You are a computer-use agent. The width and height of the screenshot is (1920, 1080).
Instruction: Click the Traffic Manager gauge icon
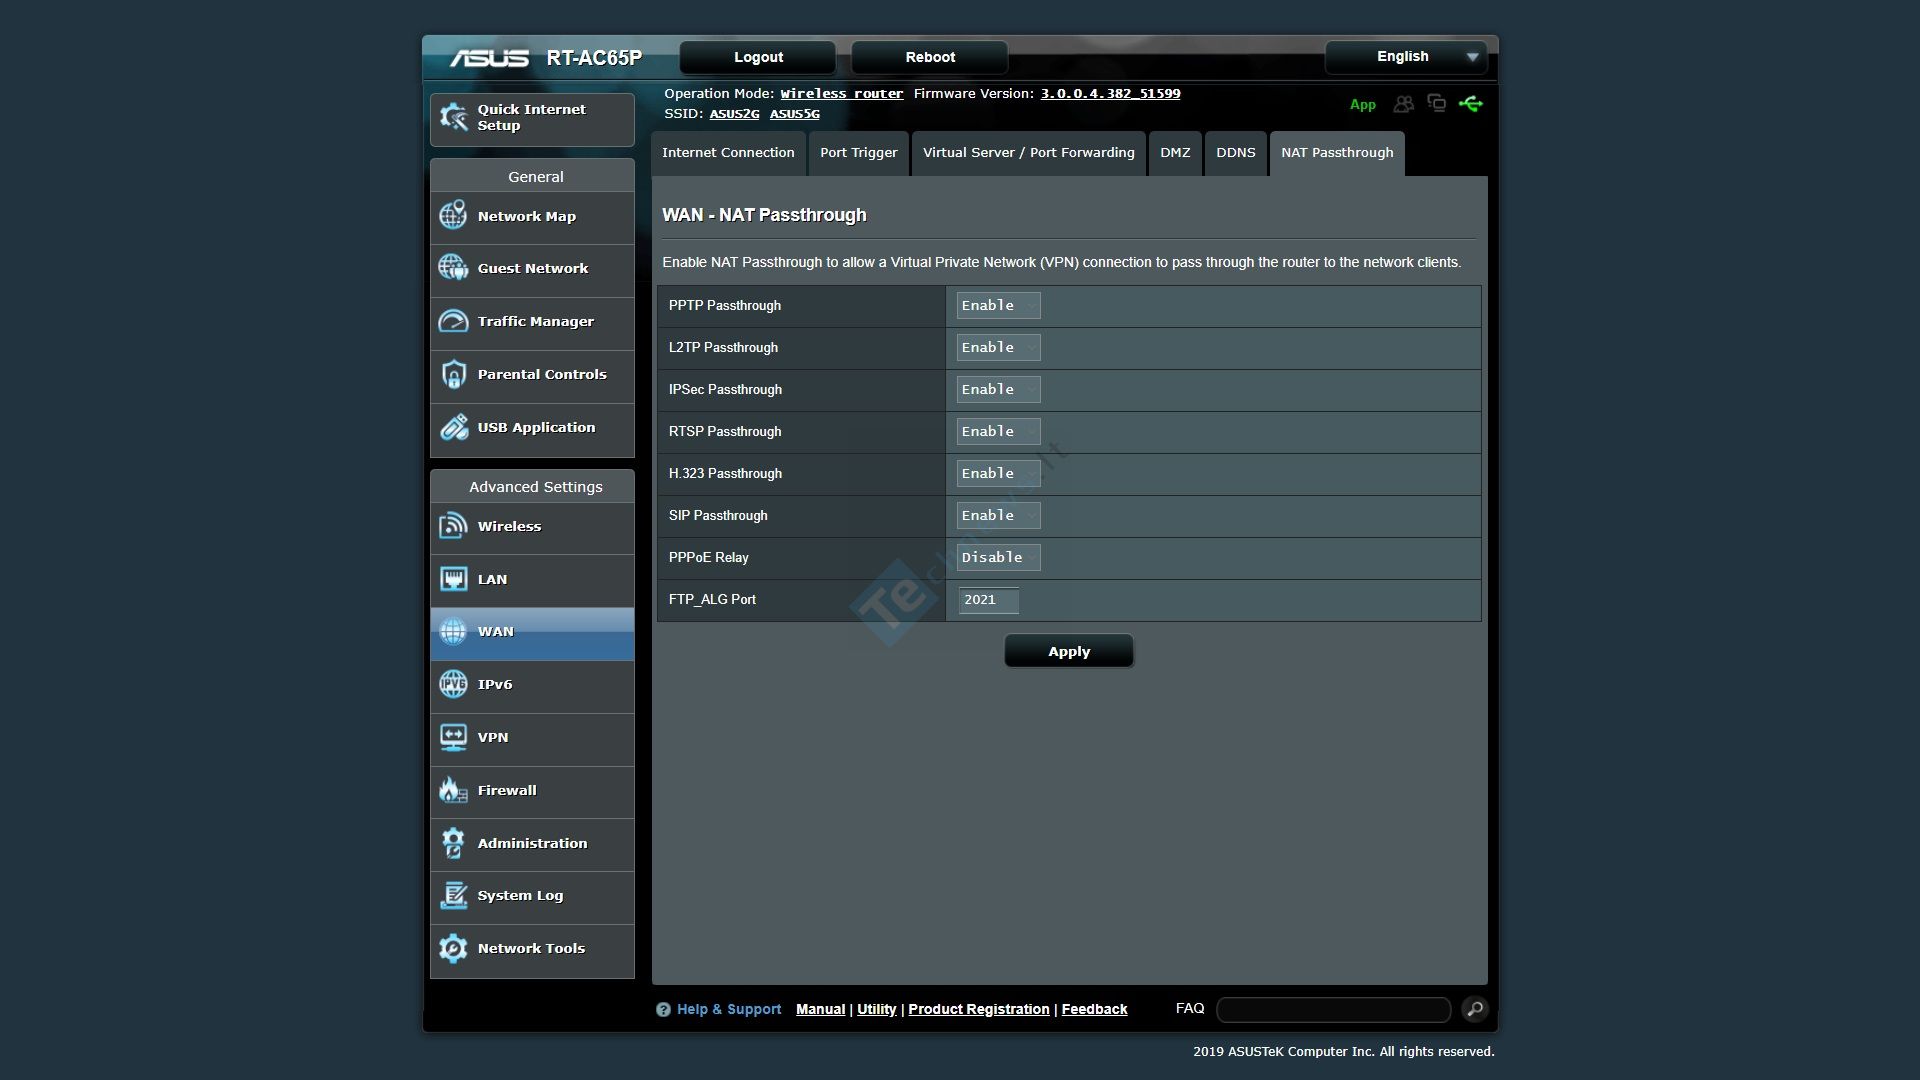(453, 321)
